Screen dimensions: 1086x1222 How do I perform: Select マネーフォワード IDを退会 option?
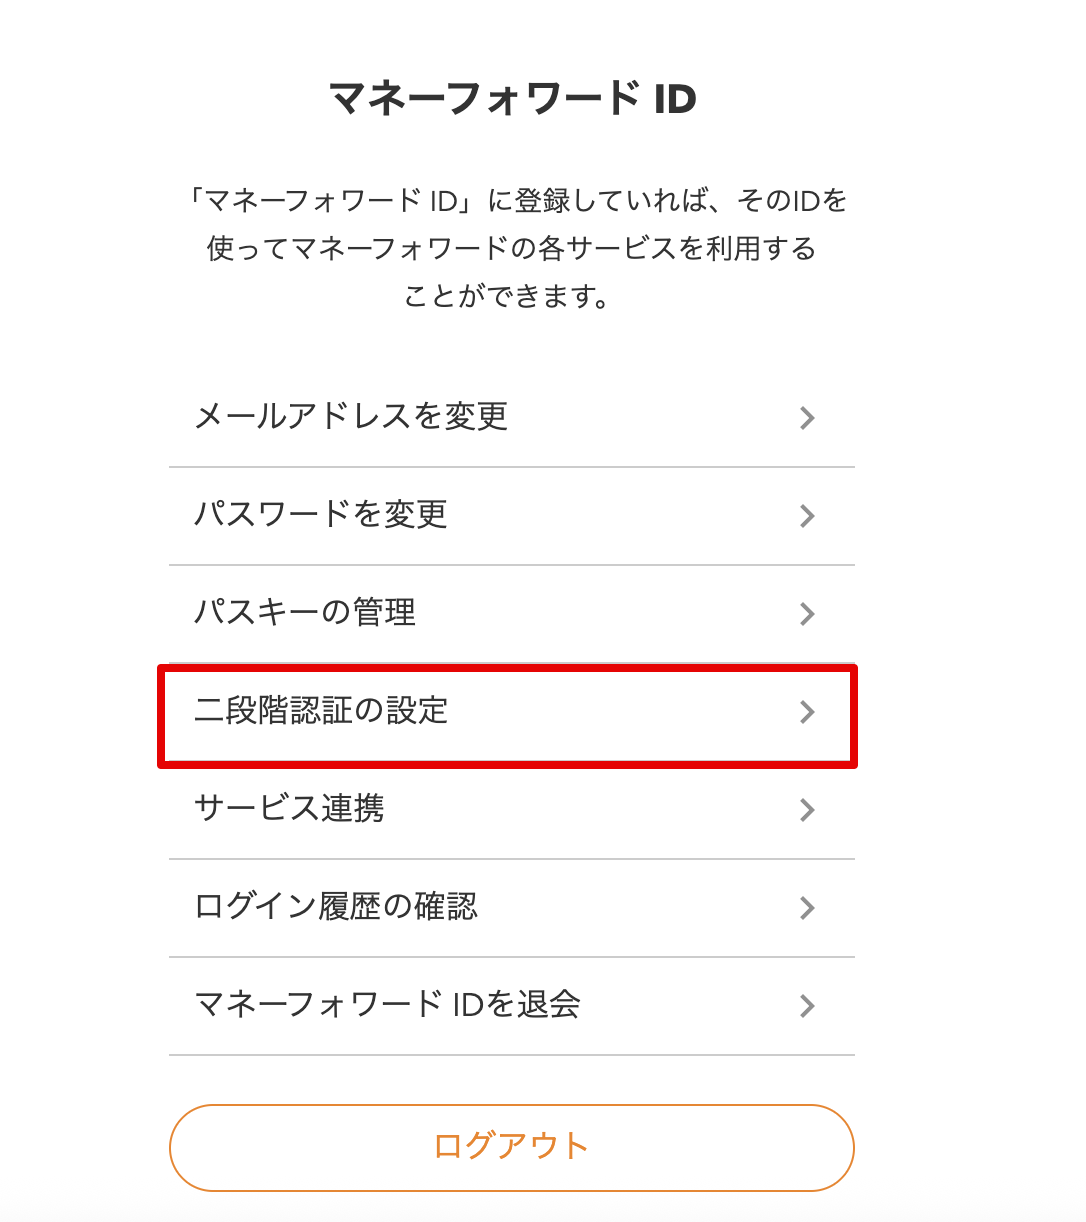coord(387,1005)
